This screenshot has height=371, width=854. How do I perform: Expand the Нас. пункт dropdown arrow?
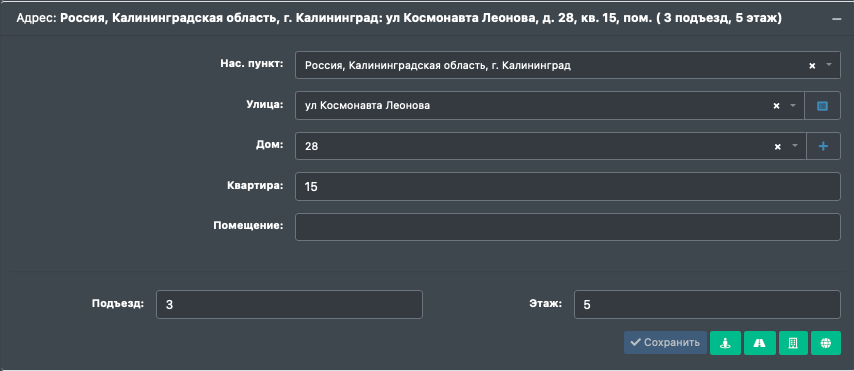[829, 65]
